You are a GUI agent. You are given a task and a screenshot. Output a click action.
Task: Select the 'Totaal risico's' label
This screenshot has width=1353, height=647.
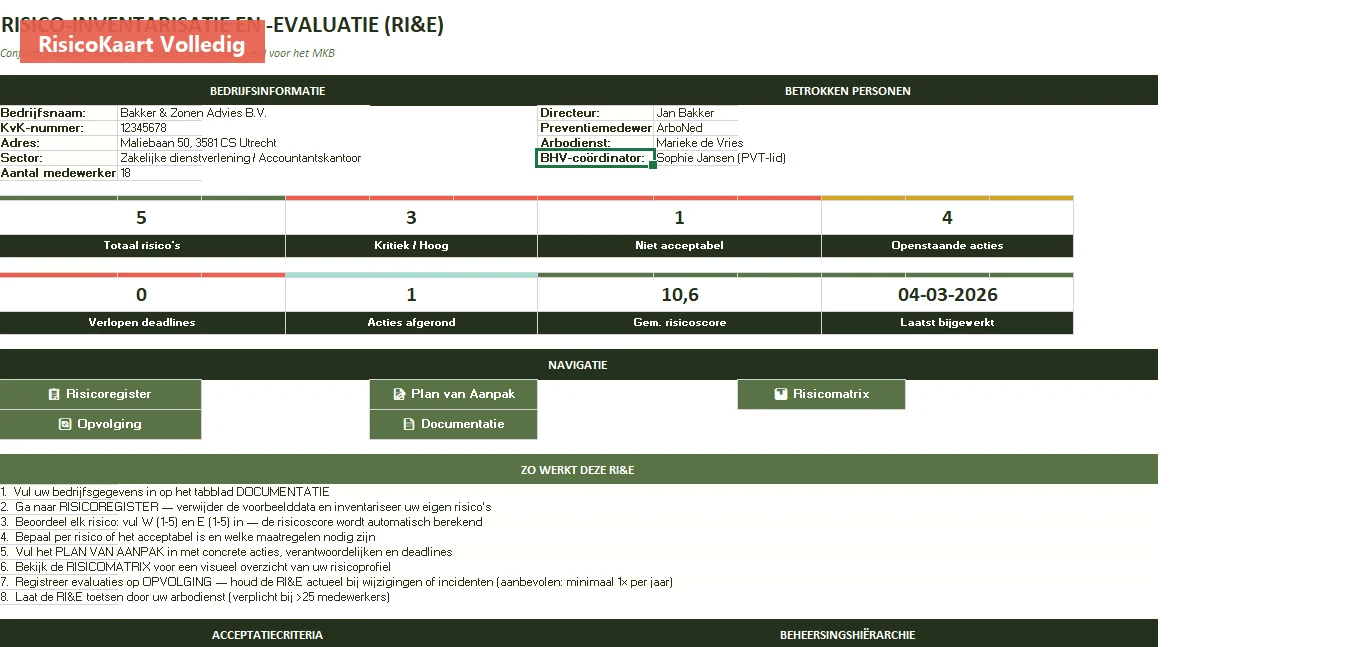pos(142,246)
